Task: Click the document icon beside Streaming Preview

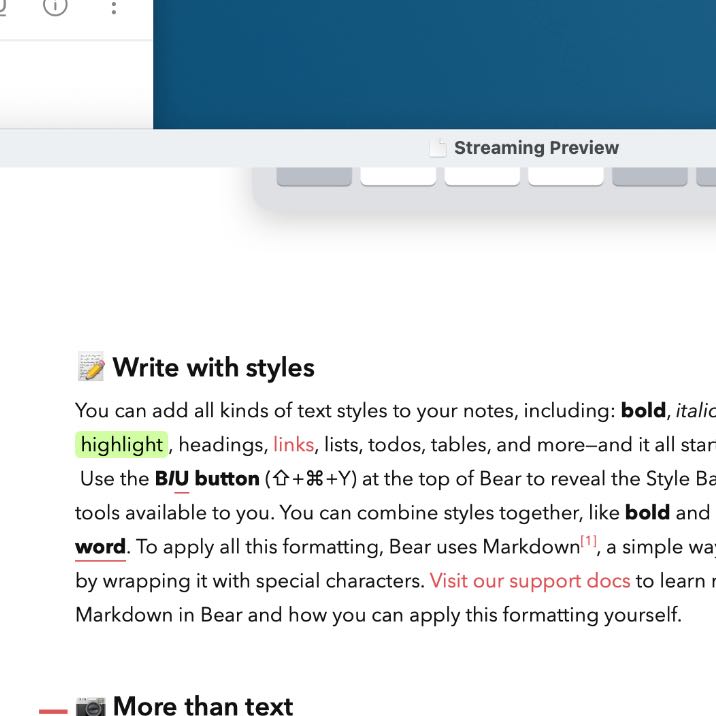Action: (x=437, y=148)
